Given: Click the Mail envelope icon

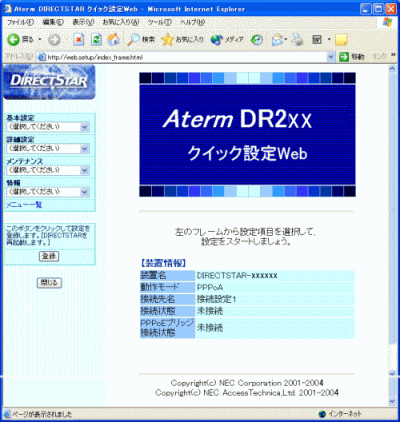Looking at the screenshot, I should tap(277, 40).
